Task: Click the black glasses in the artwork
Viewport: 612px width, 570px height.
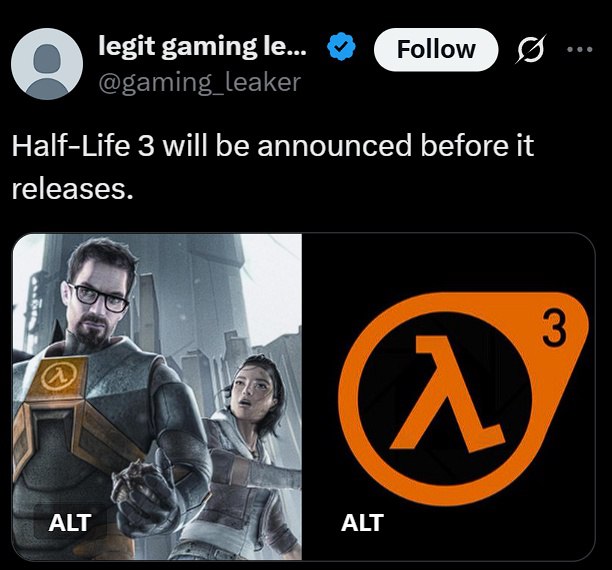Action: pyautogui.click(x=98, y=298)
